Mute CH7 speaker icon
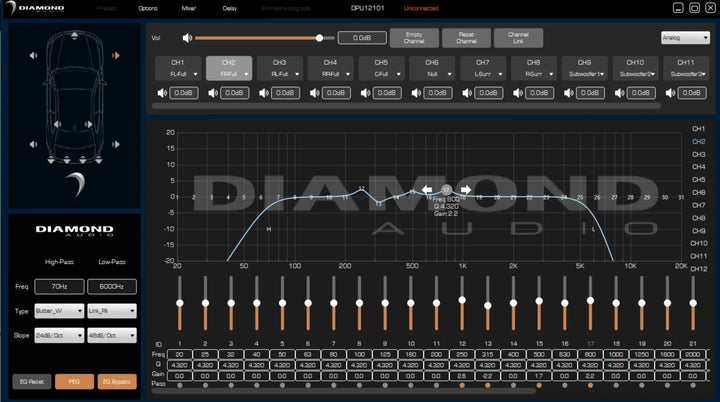 point(467,93)
